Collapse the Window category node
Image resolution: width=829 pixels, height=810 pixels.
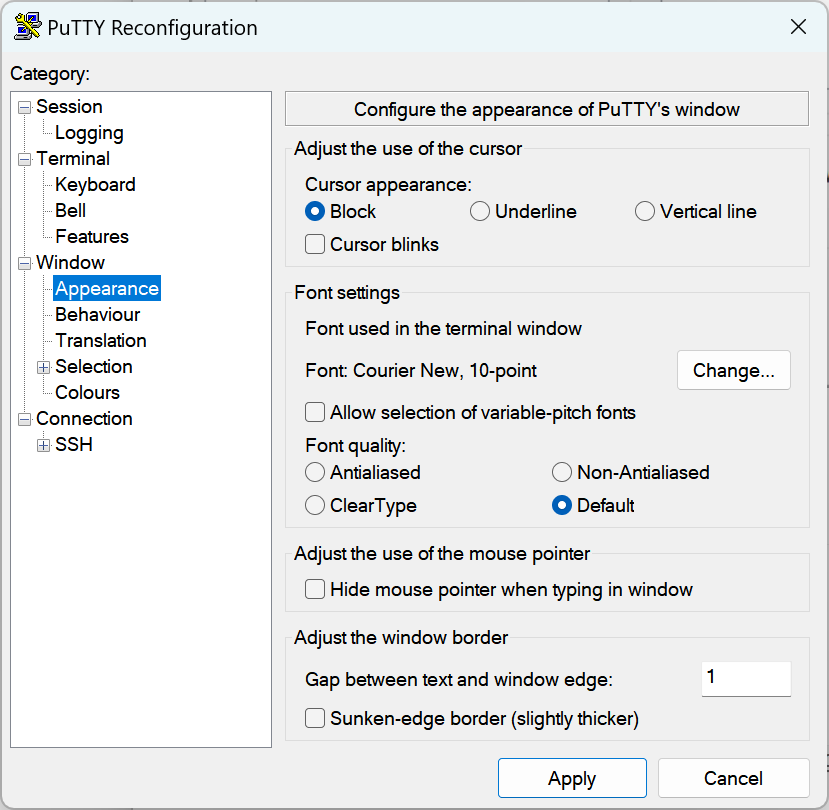coord(25,263)
